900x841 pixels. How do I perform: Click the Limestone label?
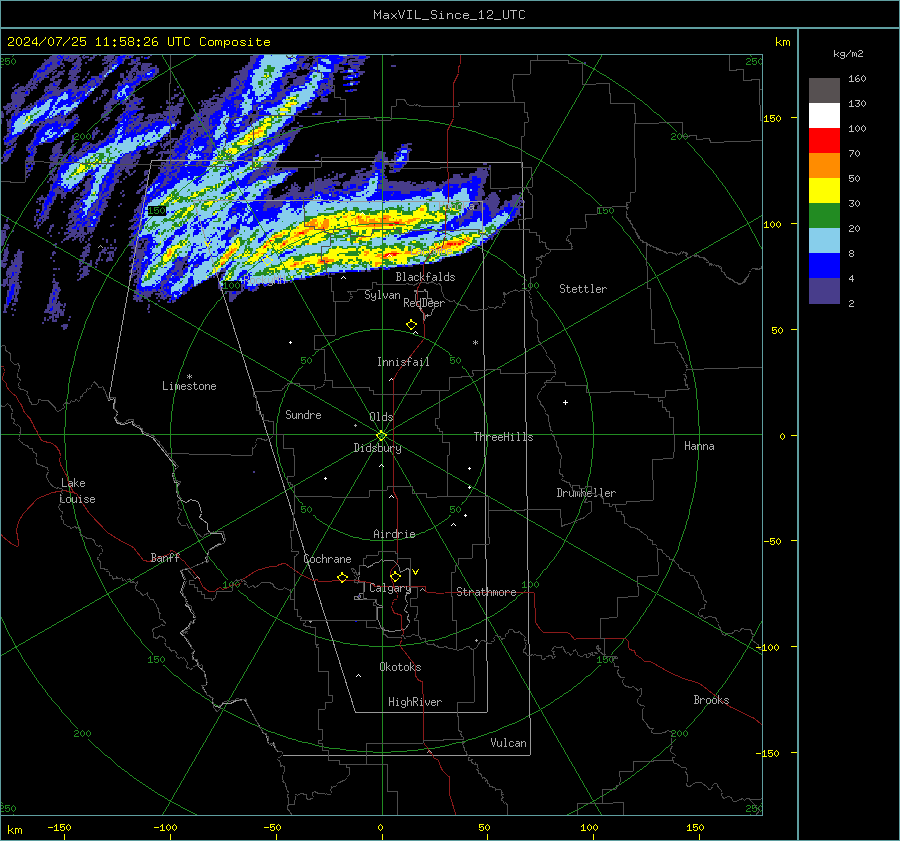pos(189,386)
